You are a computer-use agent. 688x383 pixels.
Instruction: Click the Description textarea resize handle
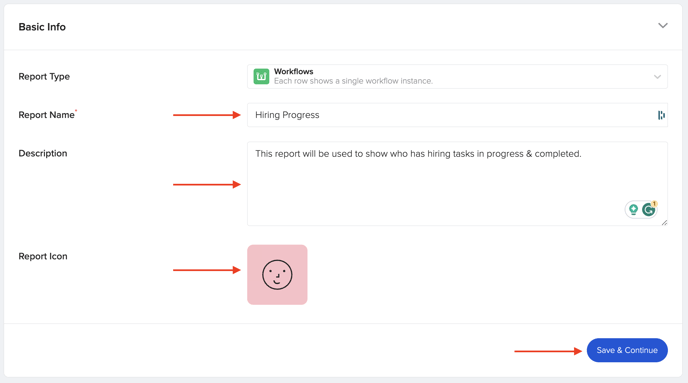point(664,223)
